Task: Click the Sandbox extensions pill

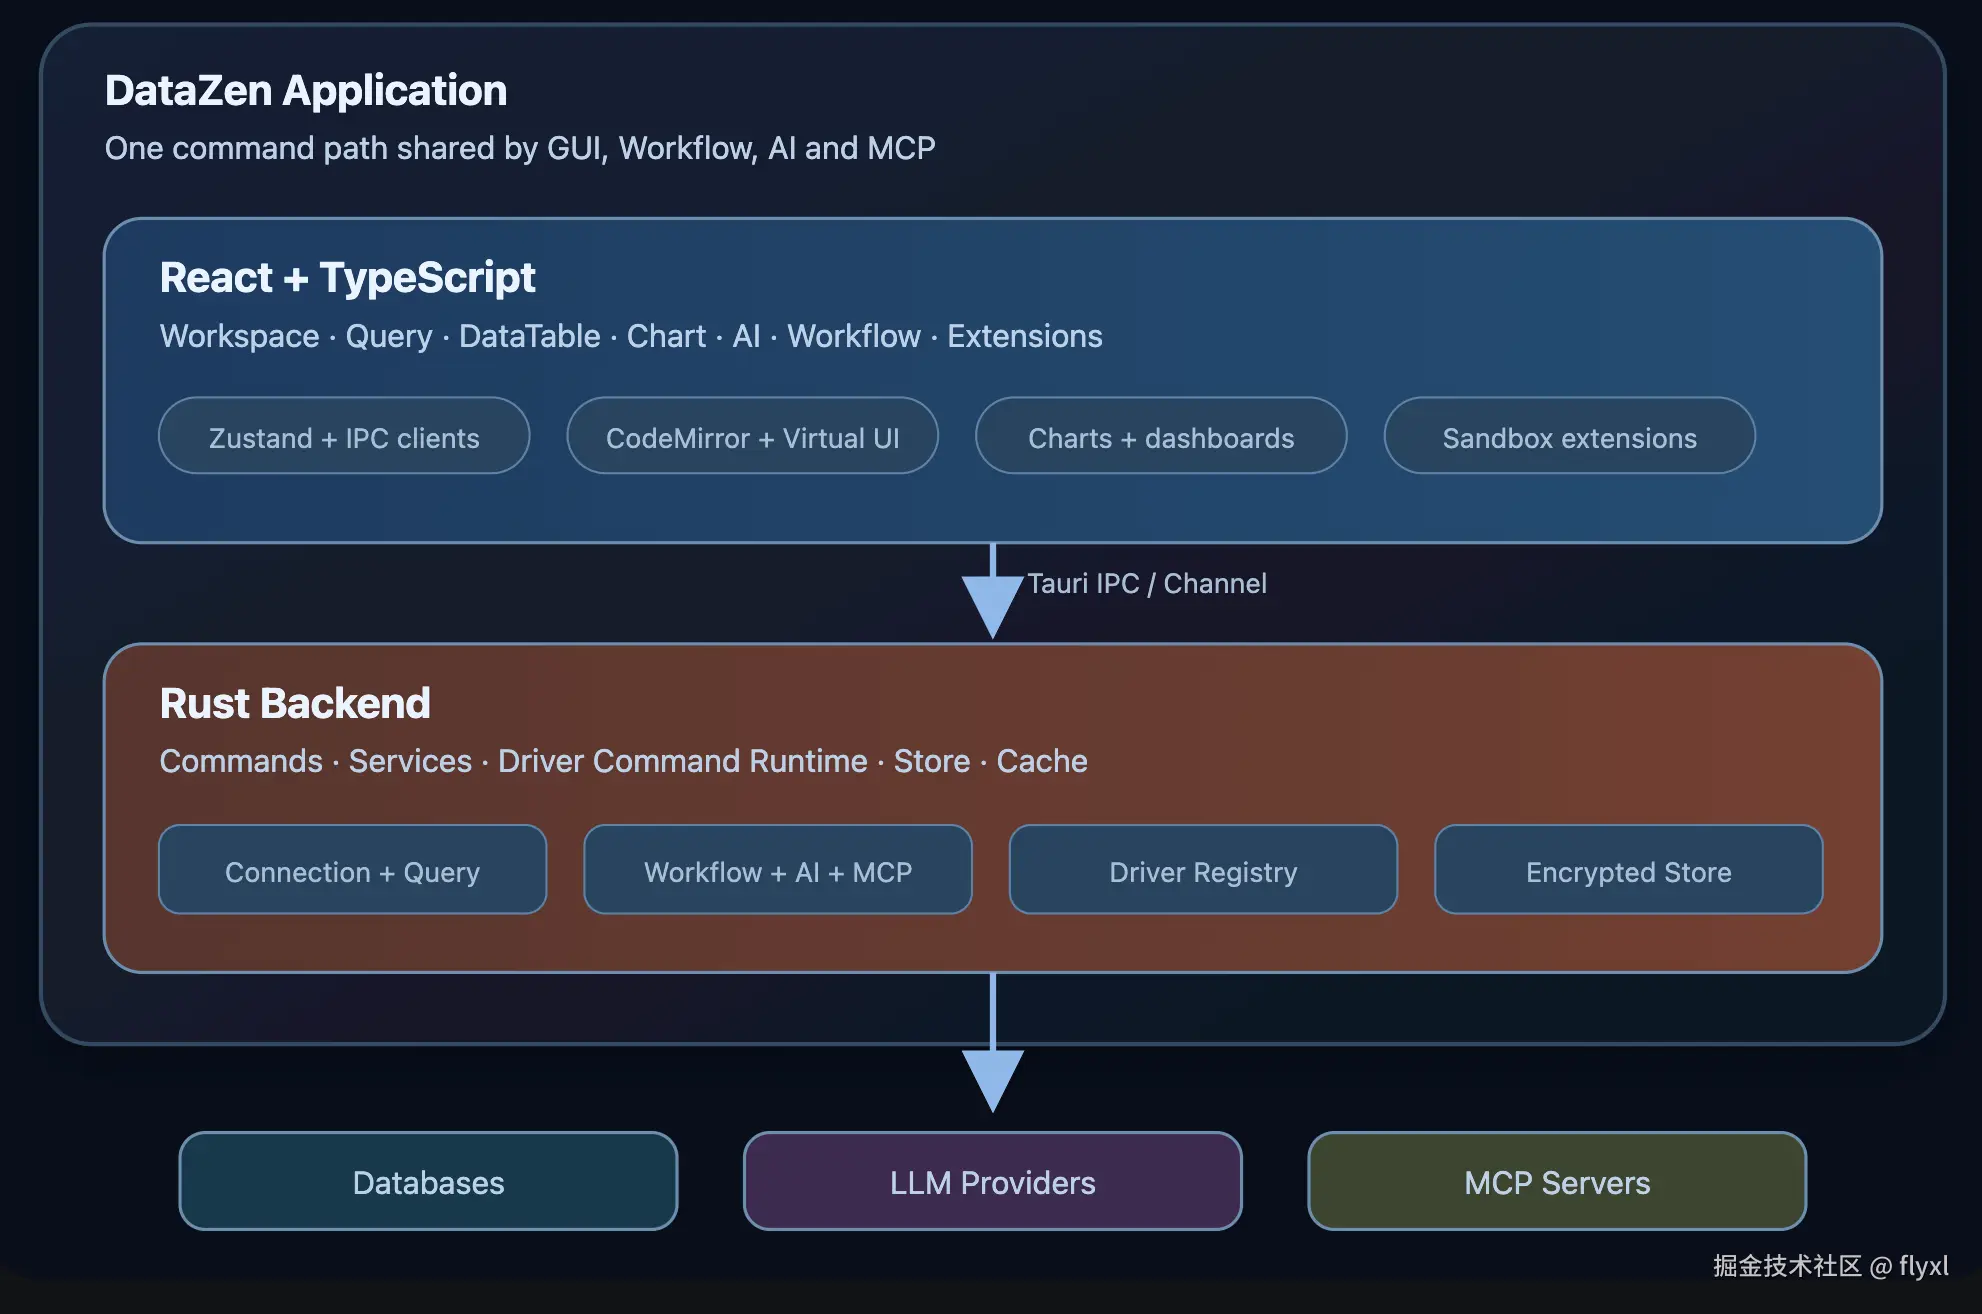Action: click(1569, 436)
